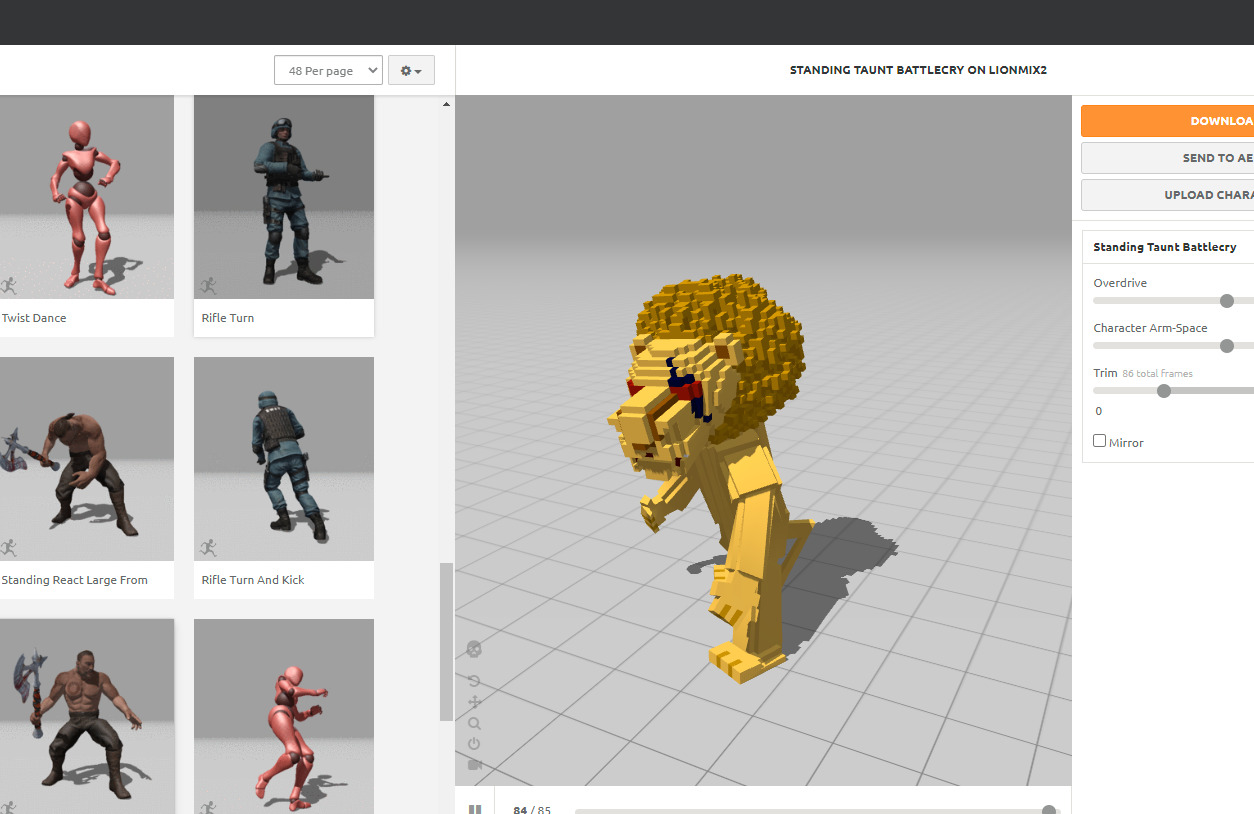Select the Twist Dance animation thumbnail
The width and height of the screenshot is (1254, 814).
coord(87,197)
